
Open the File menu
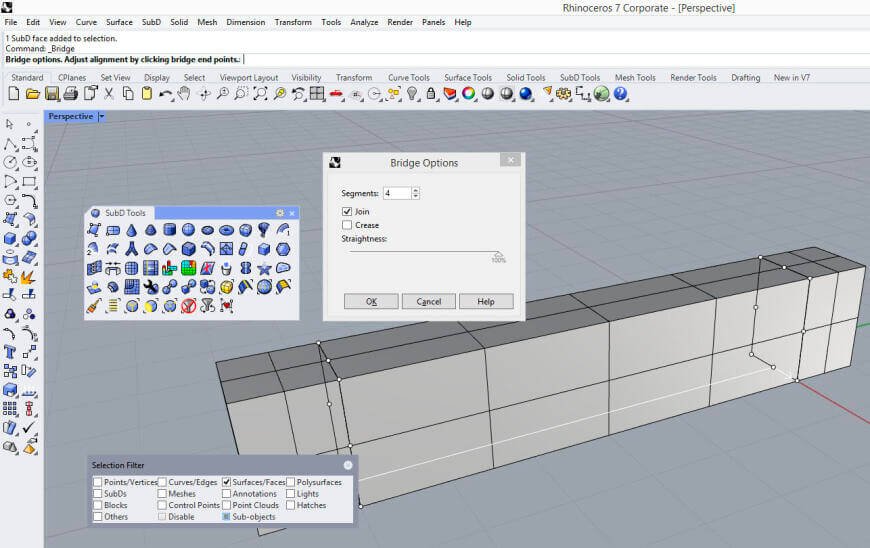pos(11,22)
